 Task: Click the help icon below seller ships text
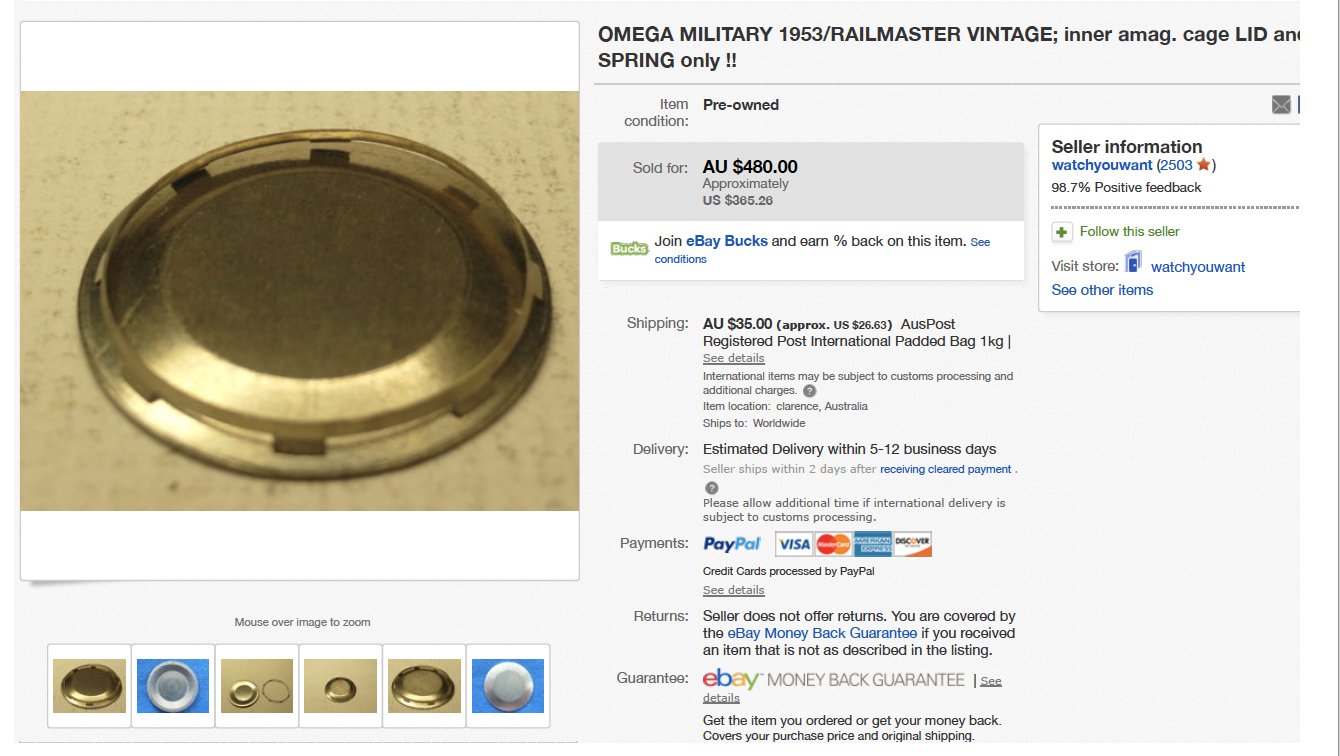pos(712,488)
